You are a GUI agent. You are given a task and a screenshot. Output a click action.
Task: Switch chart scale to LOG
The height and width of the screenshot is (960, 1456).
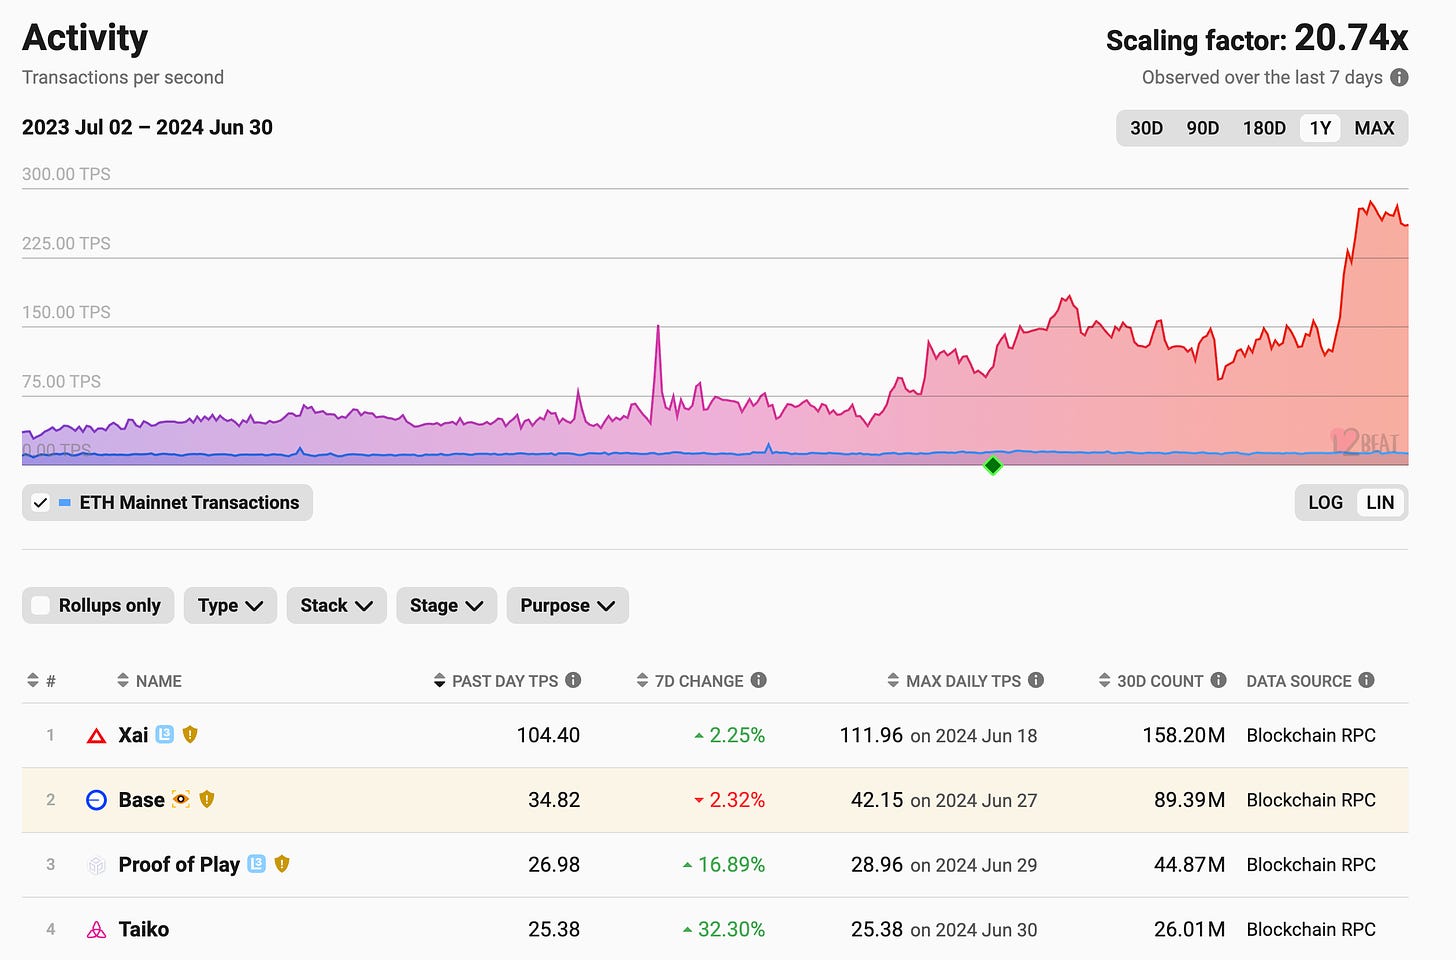(1325, 503)
